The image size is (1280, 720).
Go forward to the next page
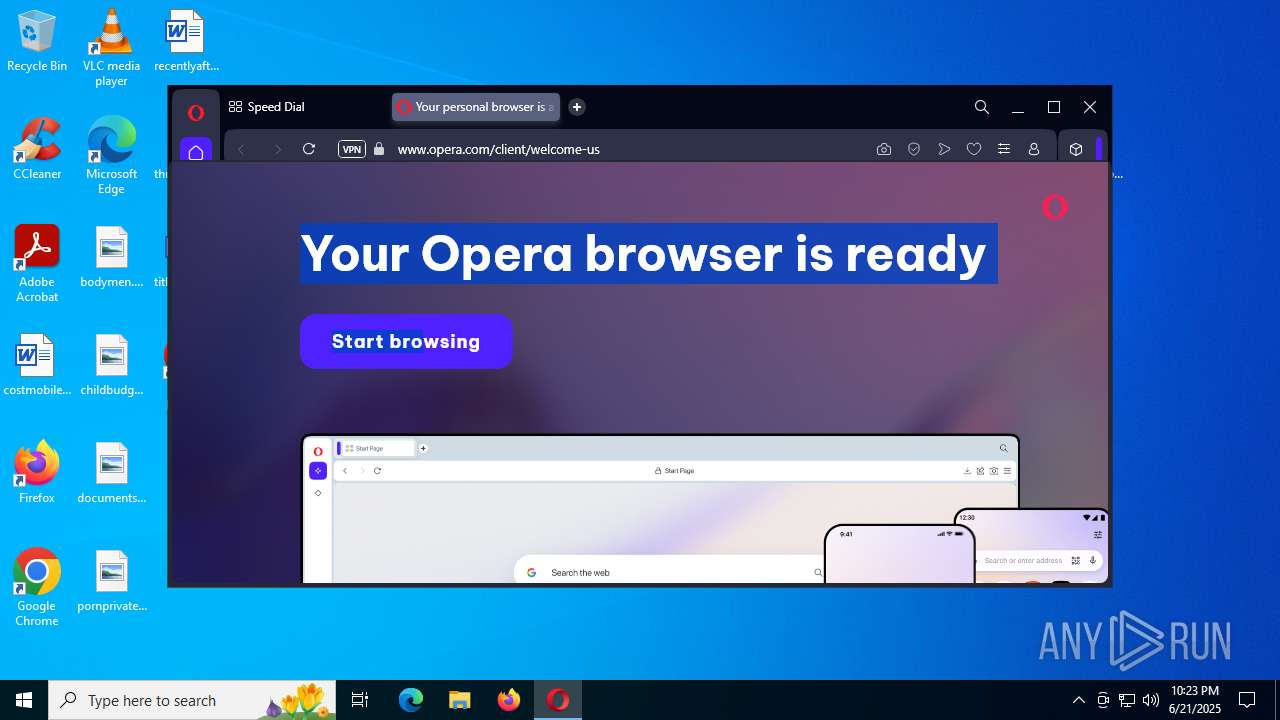277,149
